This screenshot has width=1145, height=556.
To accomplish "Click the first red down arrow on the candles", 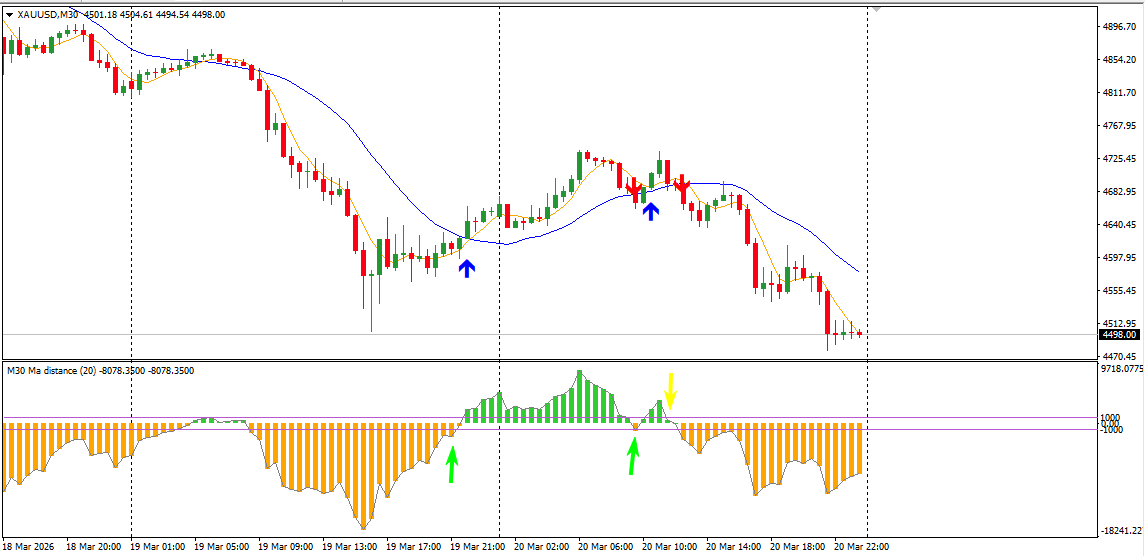I will (634, 189).
